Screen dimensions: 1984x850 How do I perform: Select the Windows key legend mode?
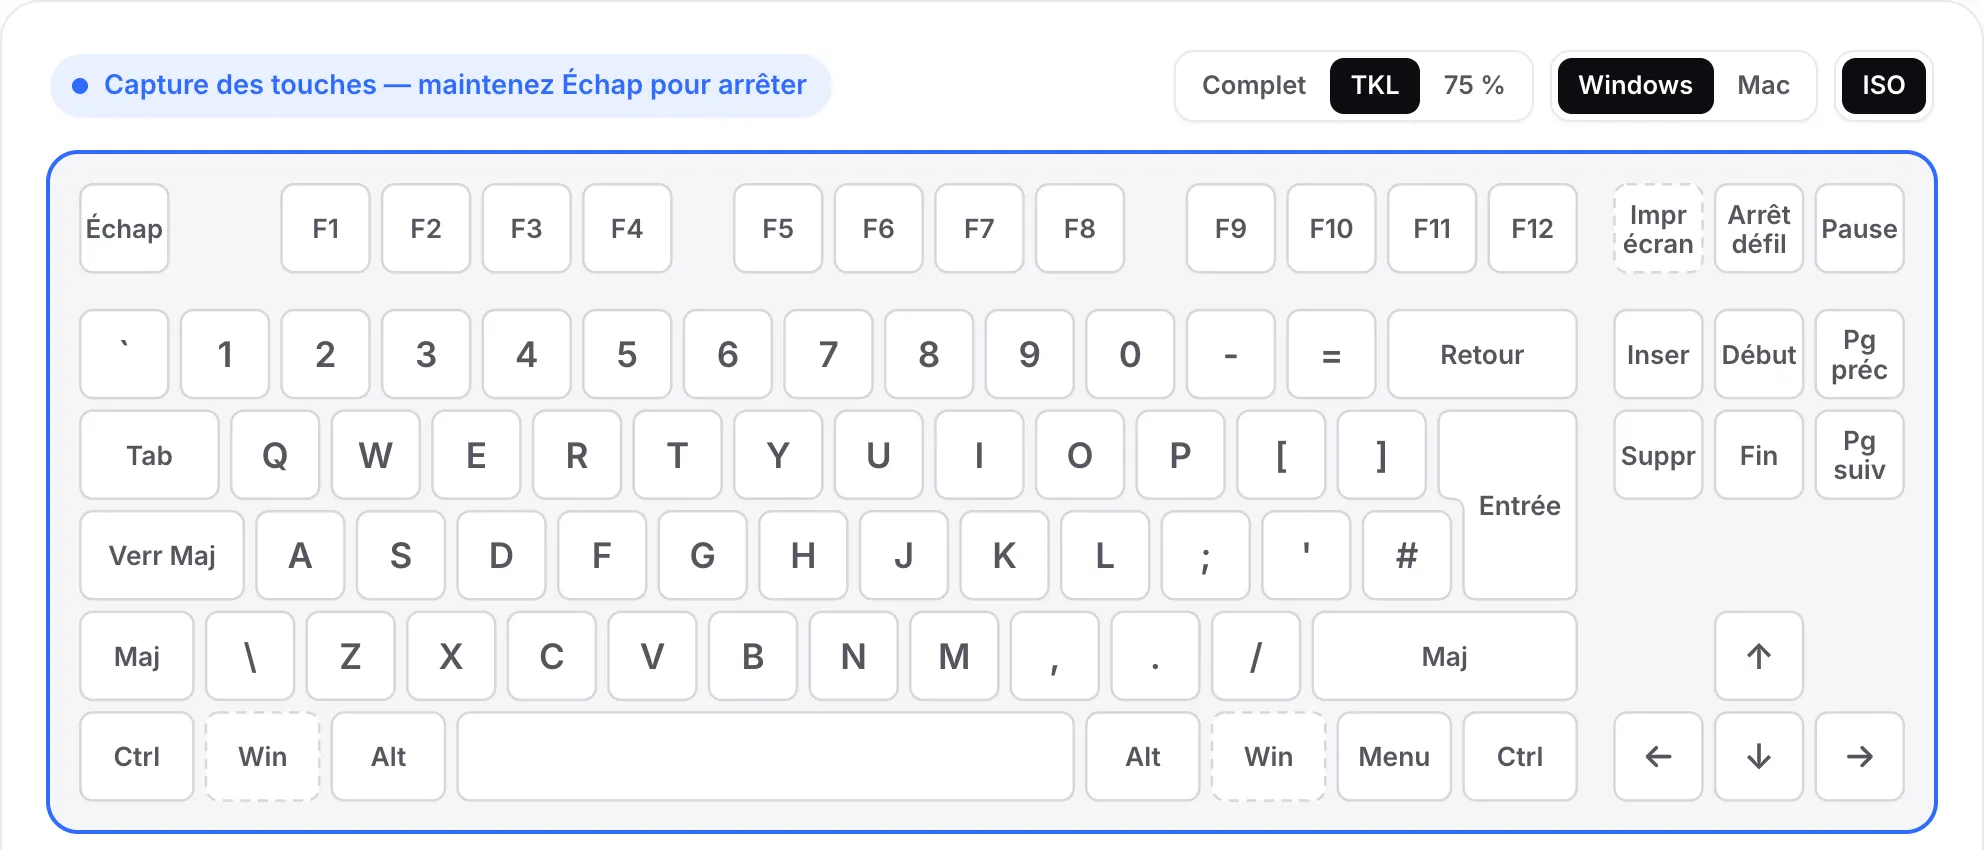pyautogui.click(x=1635, y=86)
